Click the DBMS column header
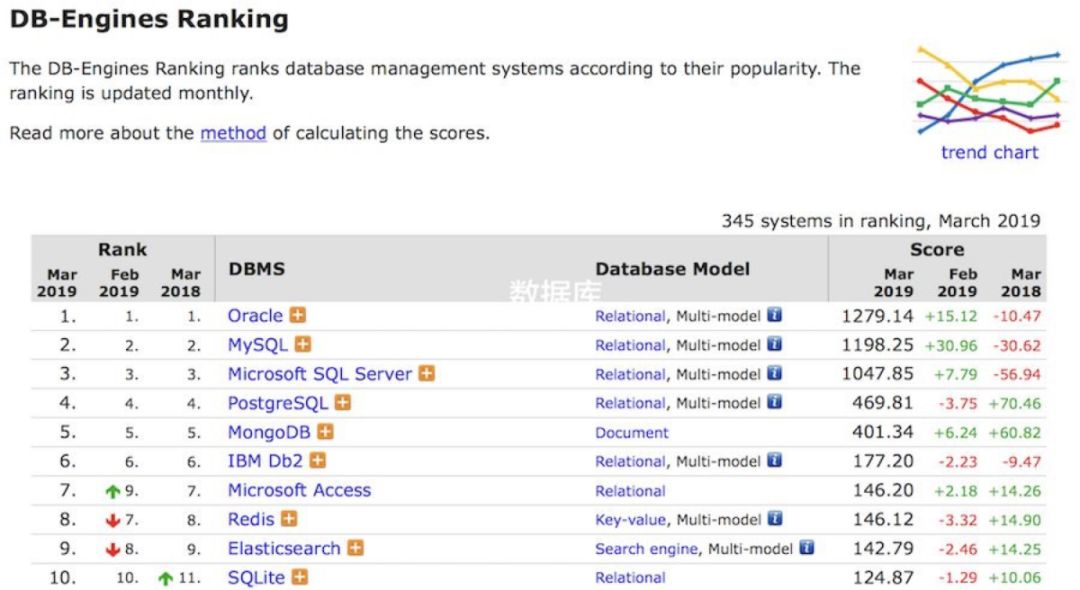This screenshot has height=590, width=1080. [x=256, y=268]
